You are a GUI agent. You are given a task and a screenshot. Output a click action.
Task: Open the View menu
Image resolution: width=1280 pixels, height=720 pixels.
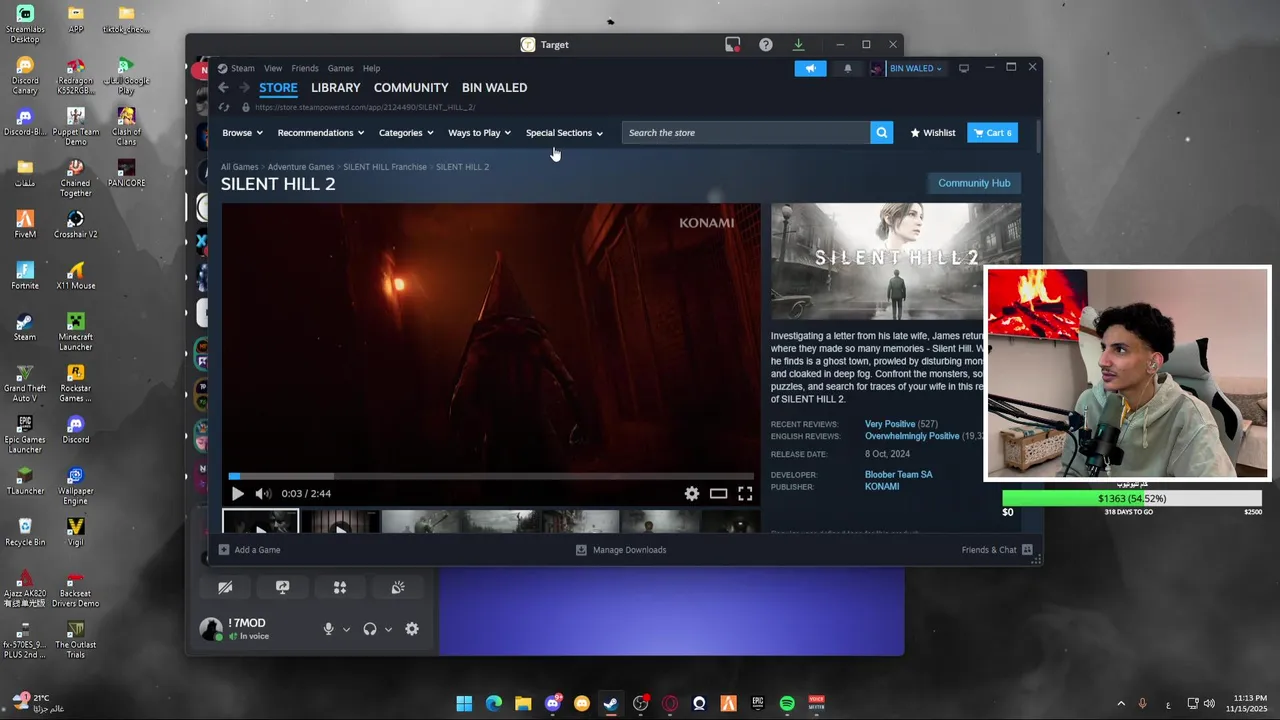(273, 69)
